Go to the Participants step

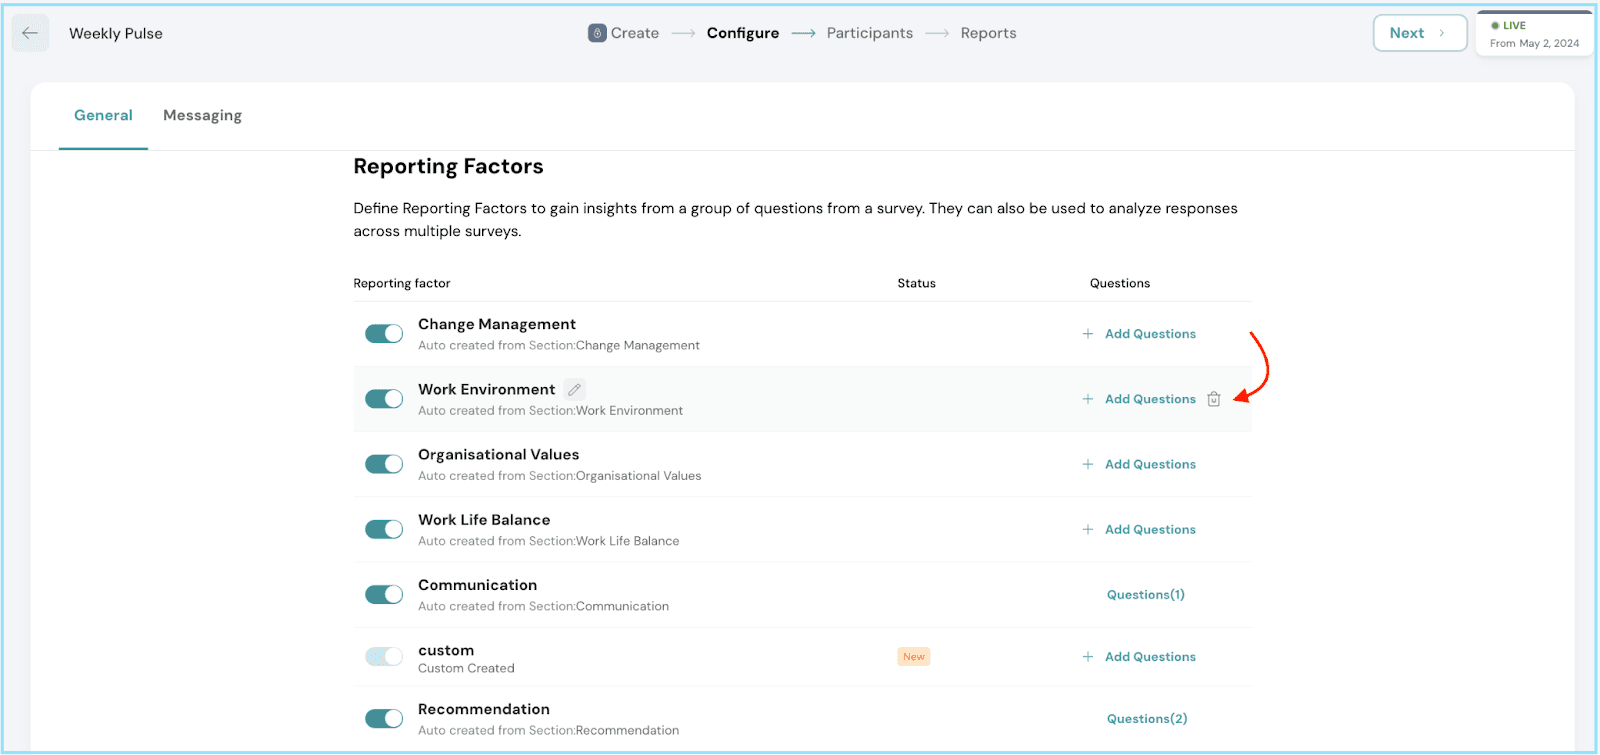click(x=869, y=33)
